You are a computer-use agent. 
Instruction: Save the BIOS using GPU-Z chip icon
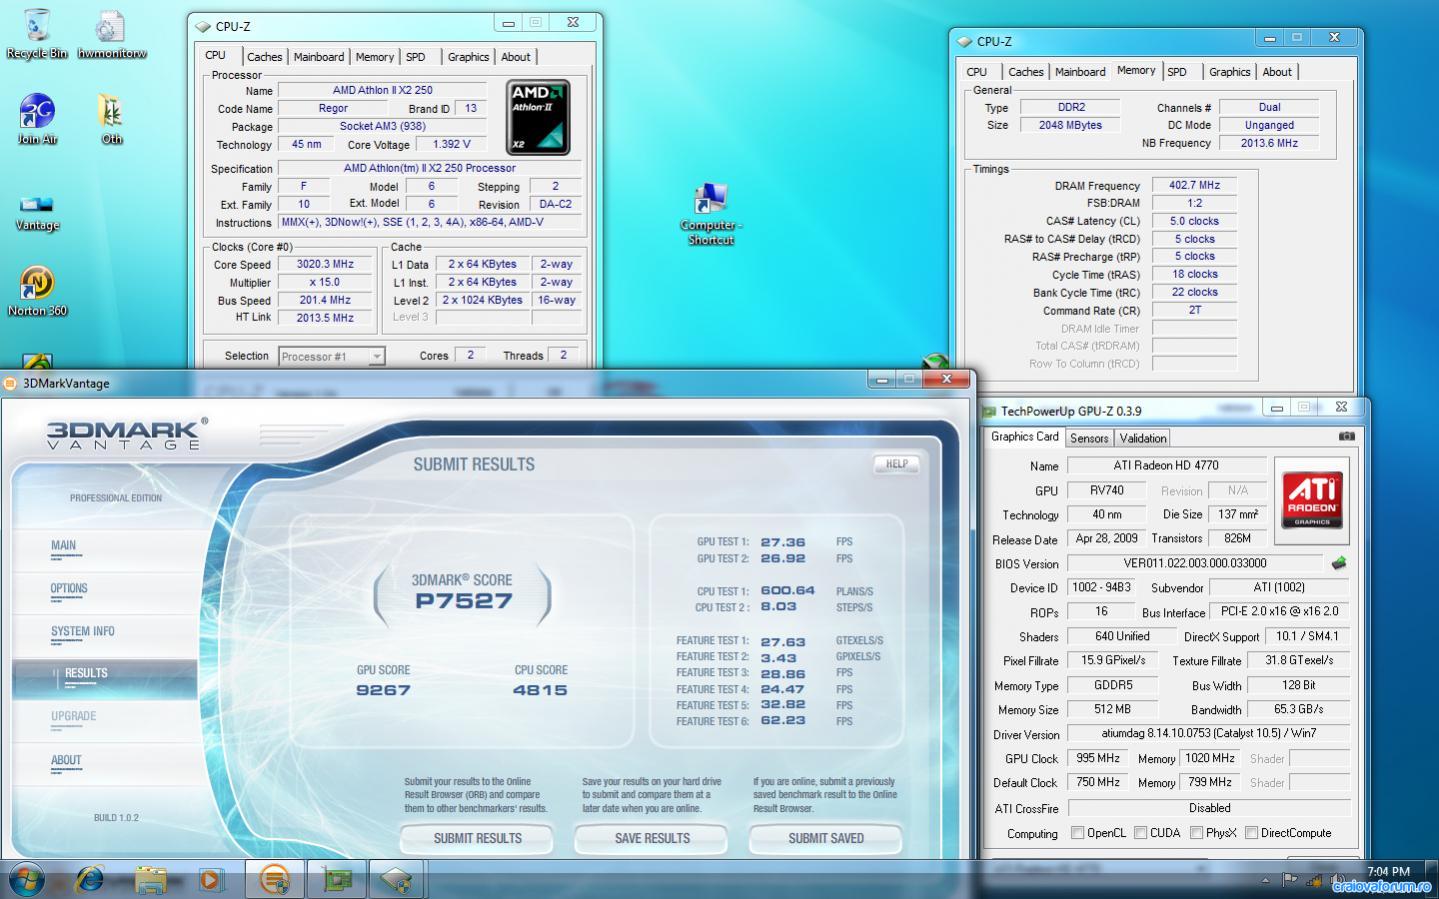click(1339, 563)
